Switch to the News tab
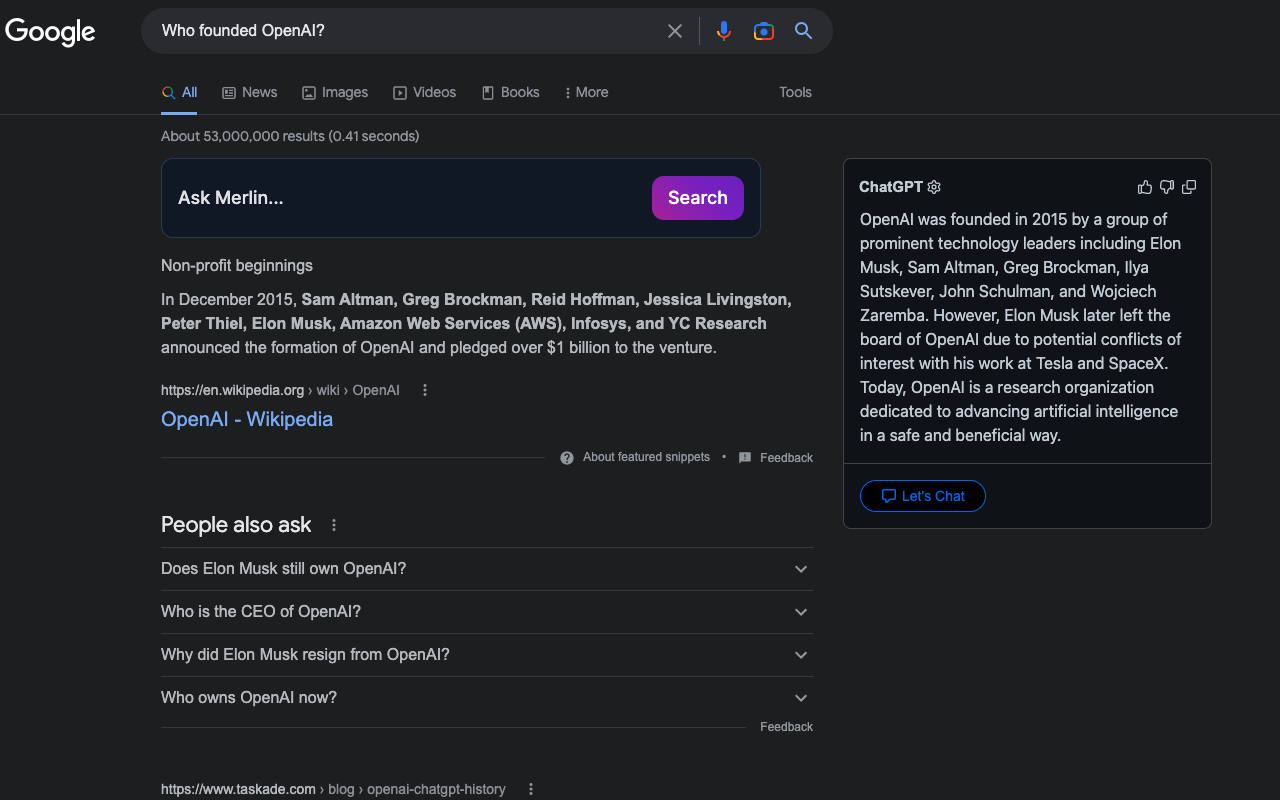 tap(249, 92)
